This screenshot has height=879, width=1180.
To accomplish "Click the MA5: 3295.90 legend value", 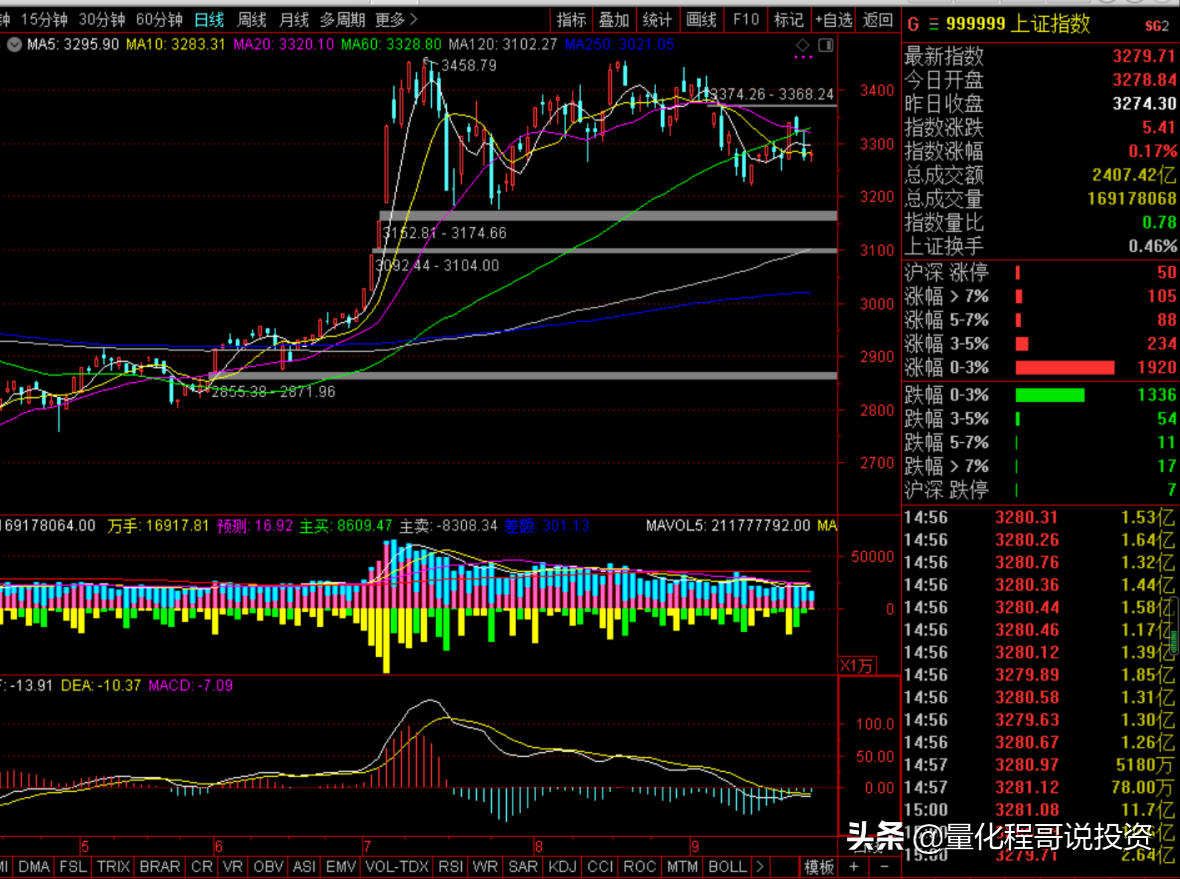I will point(73,44).
